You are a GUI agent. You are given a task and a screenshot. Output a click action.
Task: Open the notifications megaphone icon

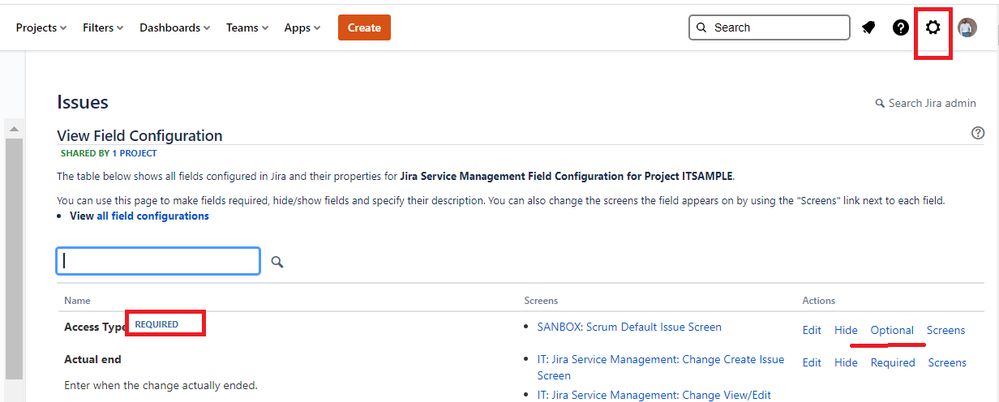(868, 28)
